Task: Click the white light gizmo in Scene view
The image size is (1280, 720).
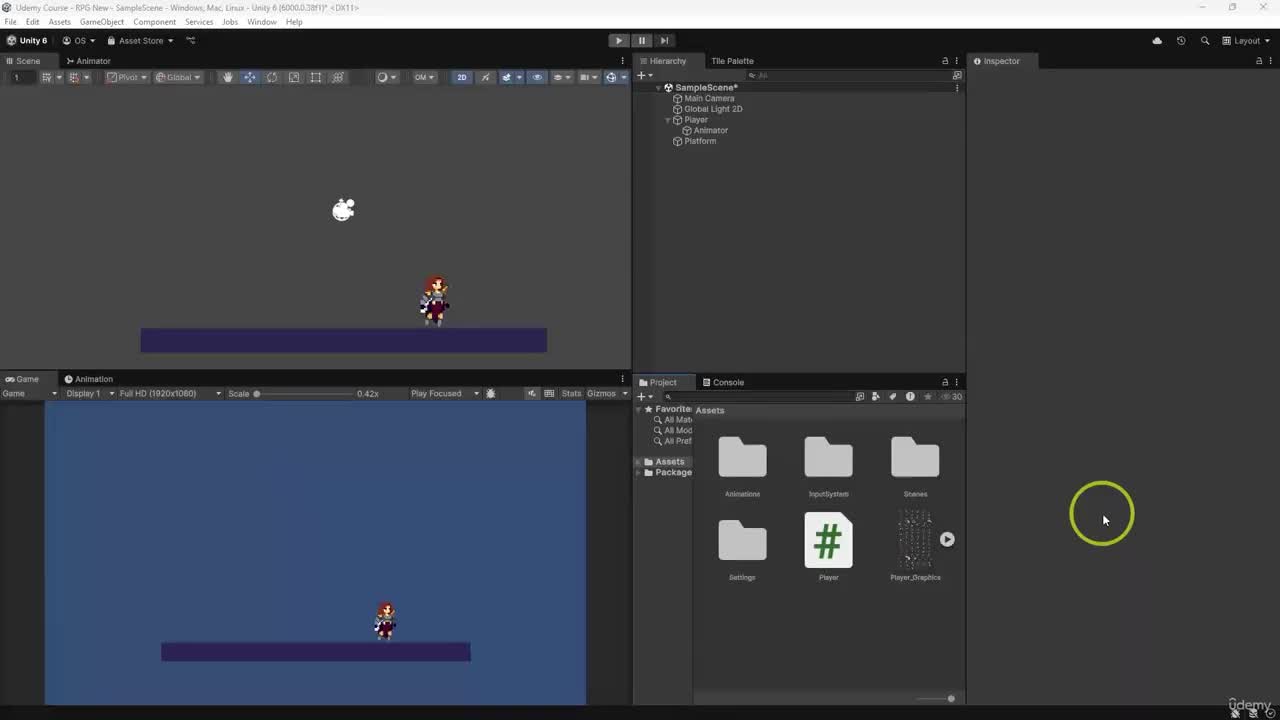Action: 343,209
